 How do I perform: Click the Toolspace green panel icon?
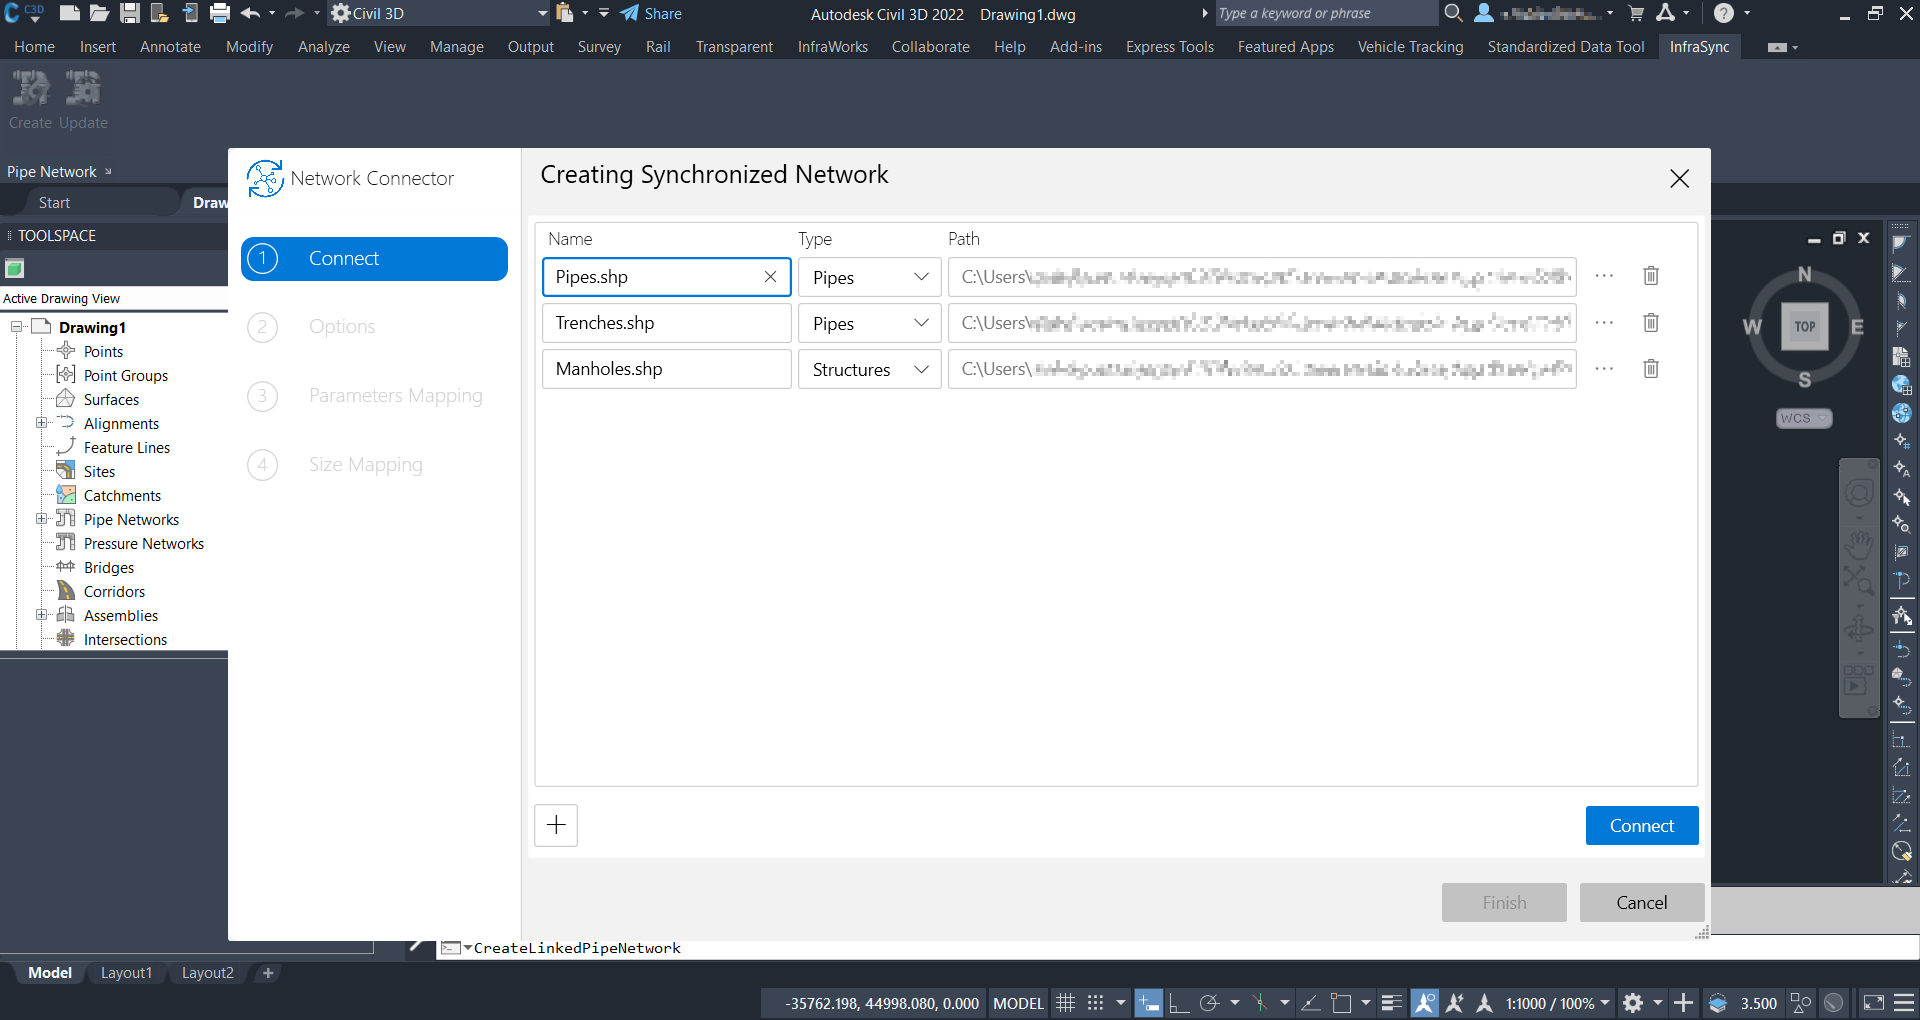[14, 268]
